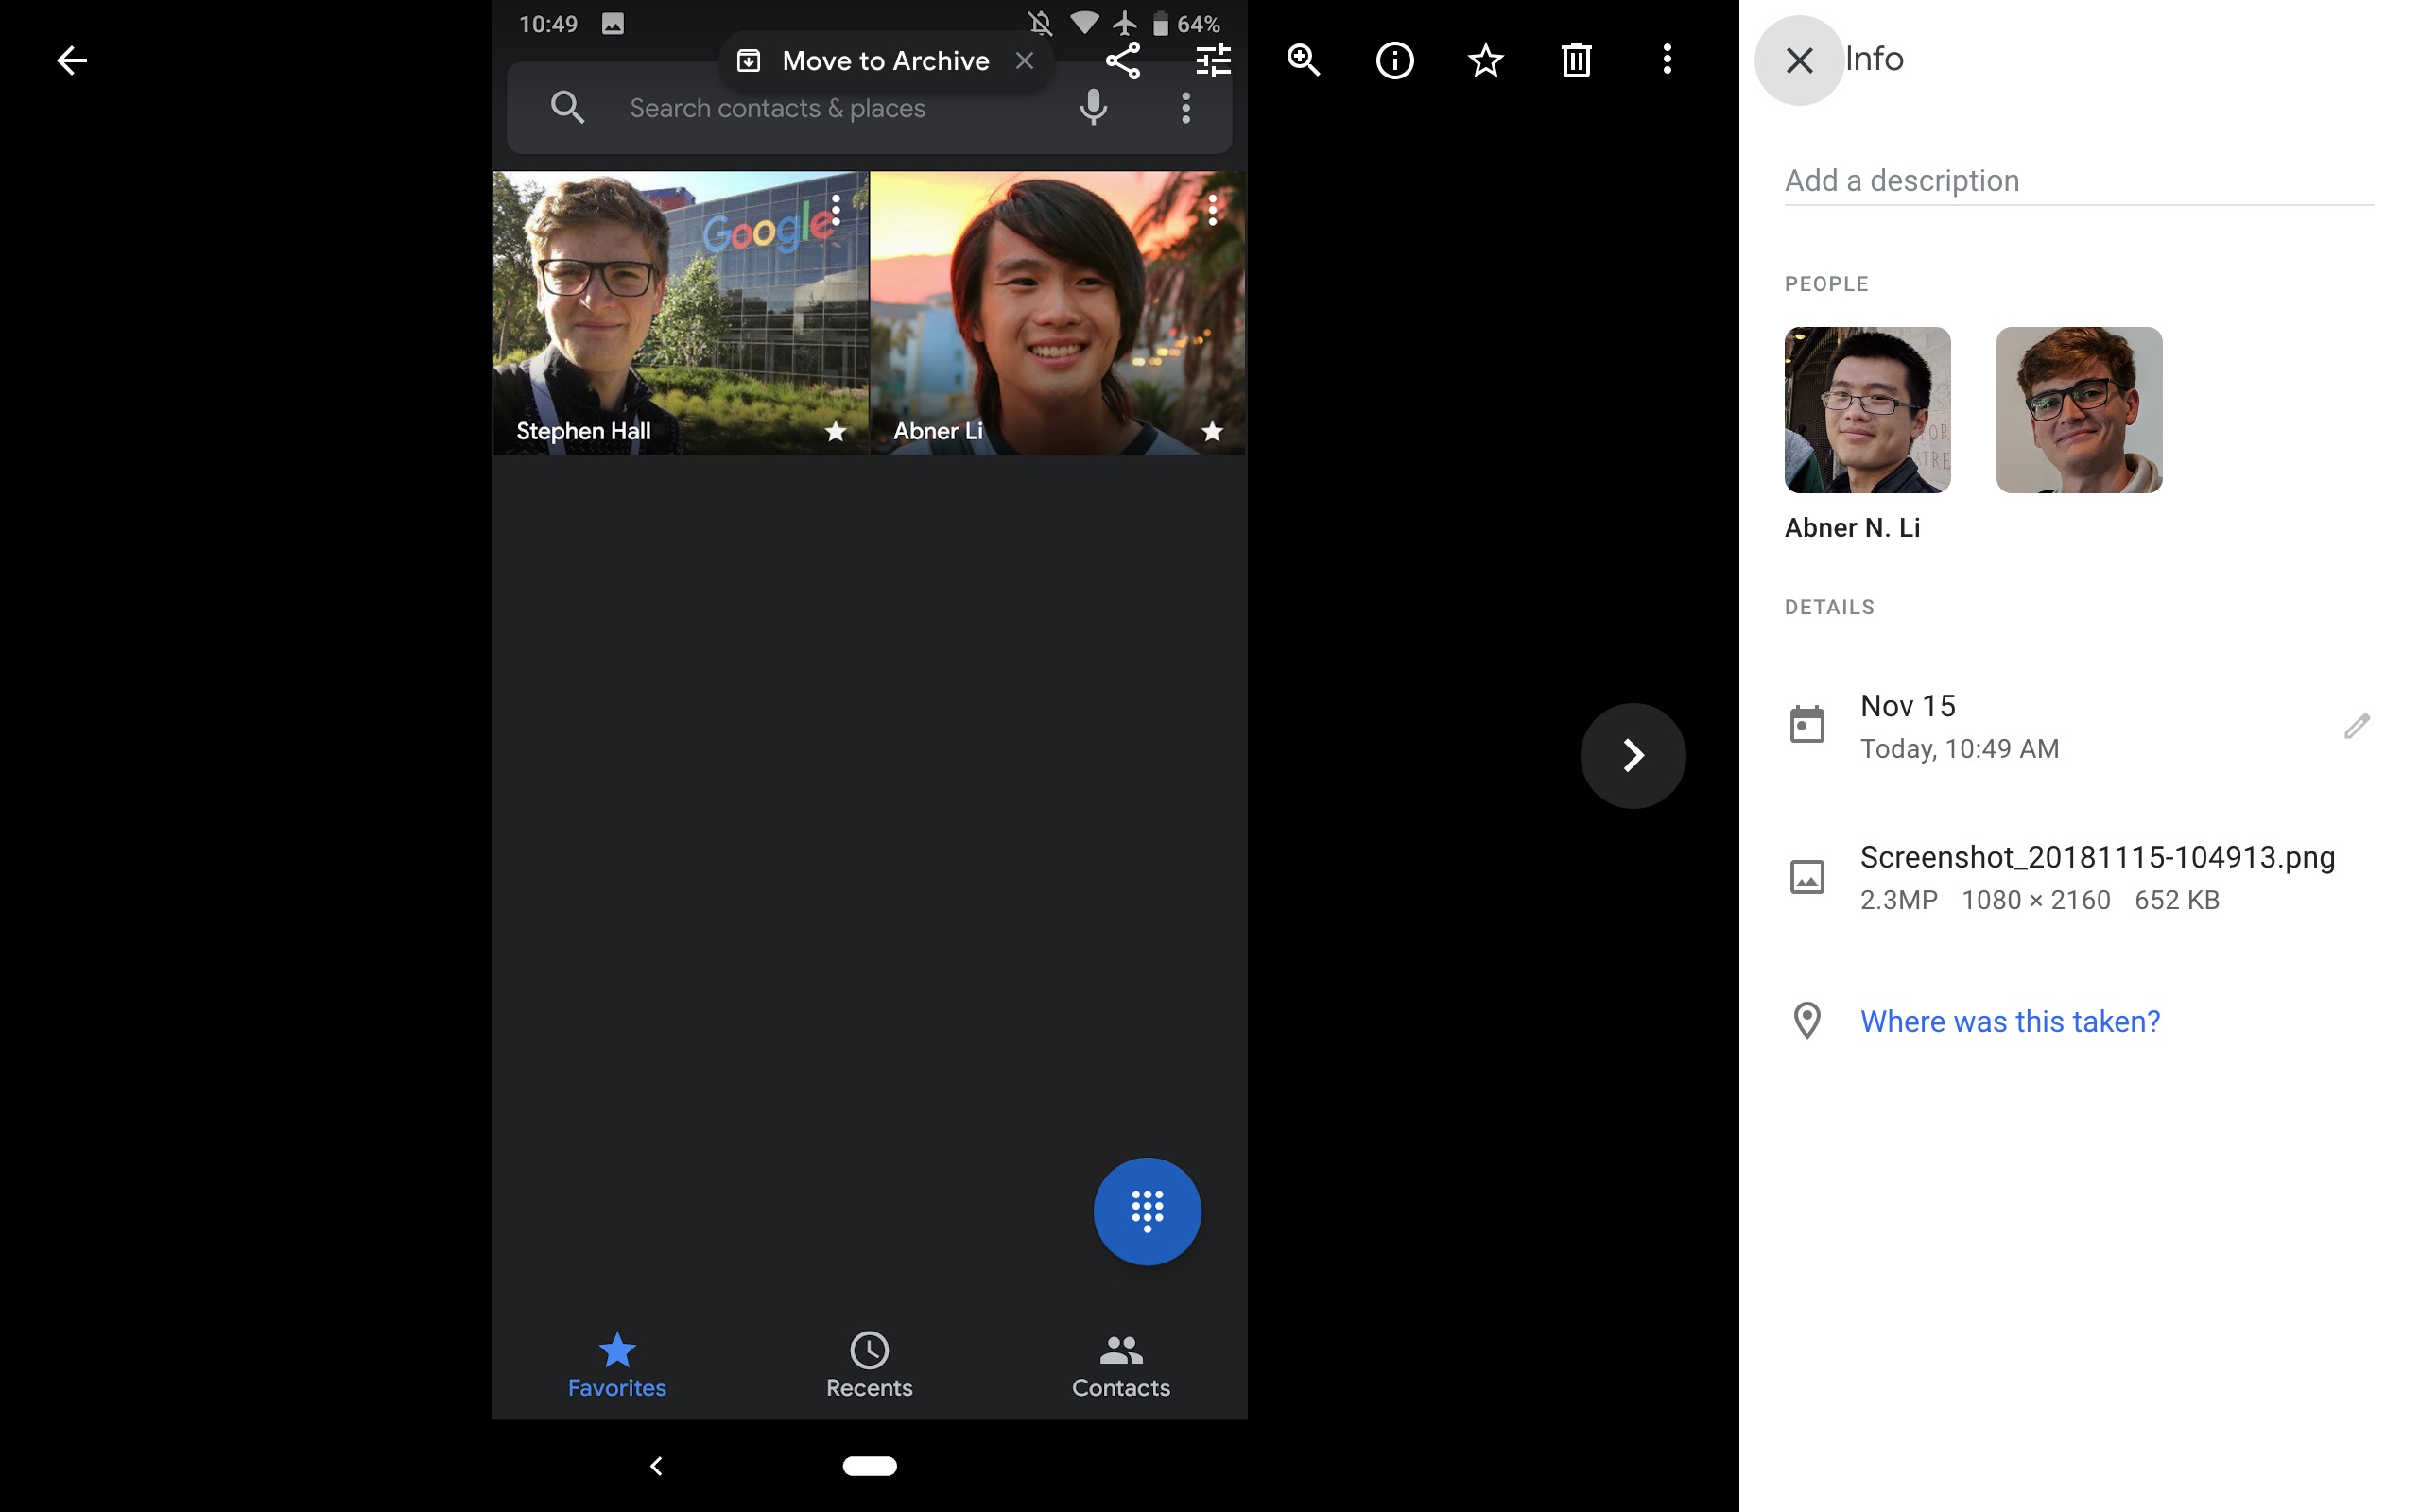Toggle the favorite star on Abner Li
The image size is (2420, 1512).
1212,431
